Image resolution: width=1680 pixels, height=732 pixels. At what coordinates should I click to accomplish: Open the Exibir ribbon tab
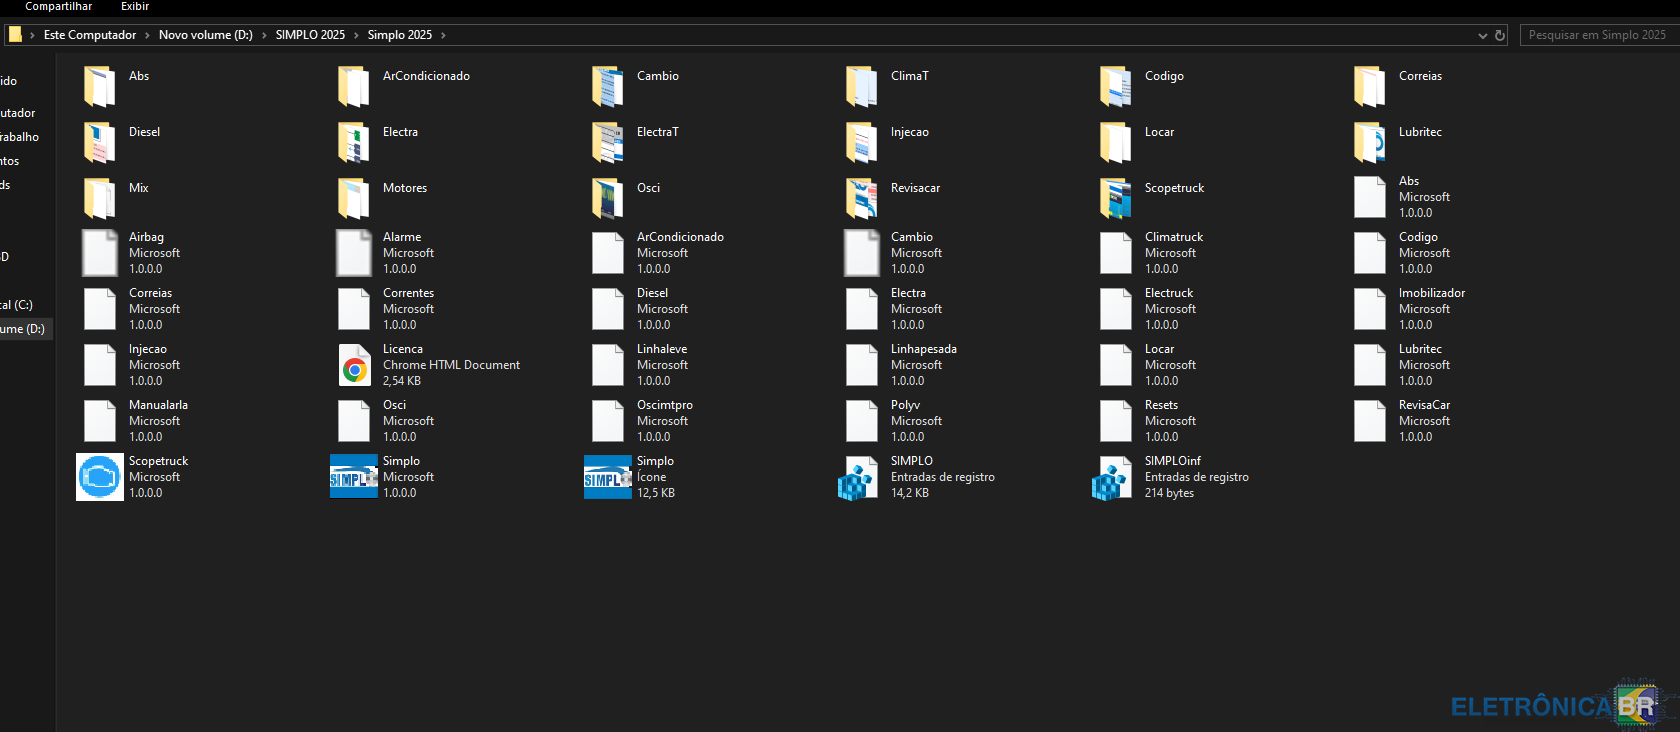point(135,7)
